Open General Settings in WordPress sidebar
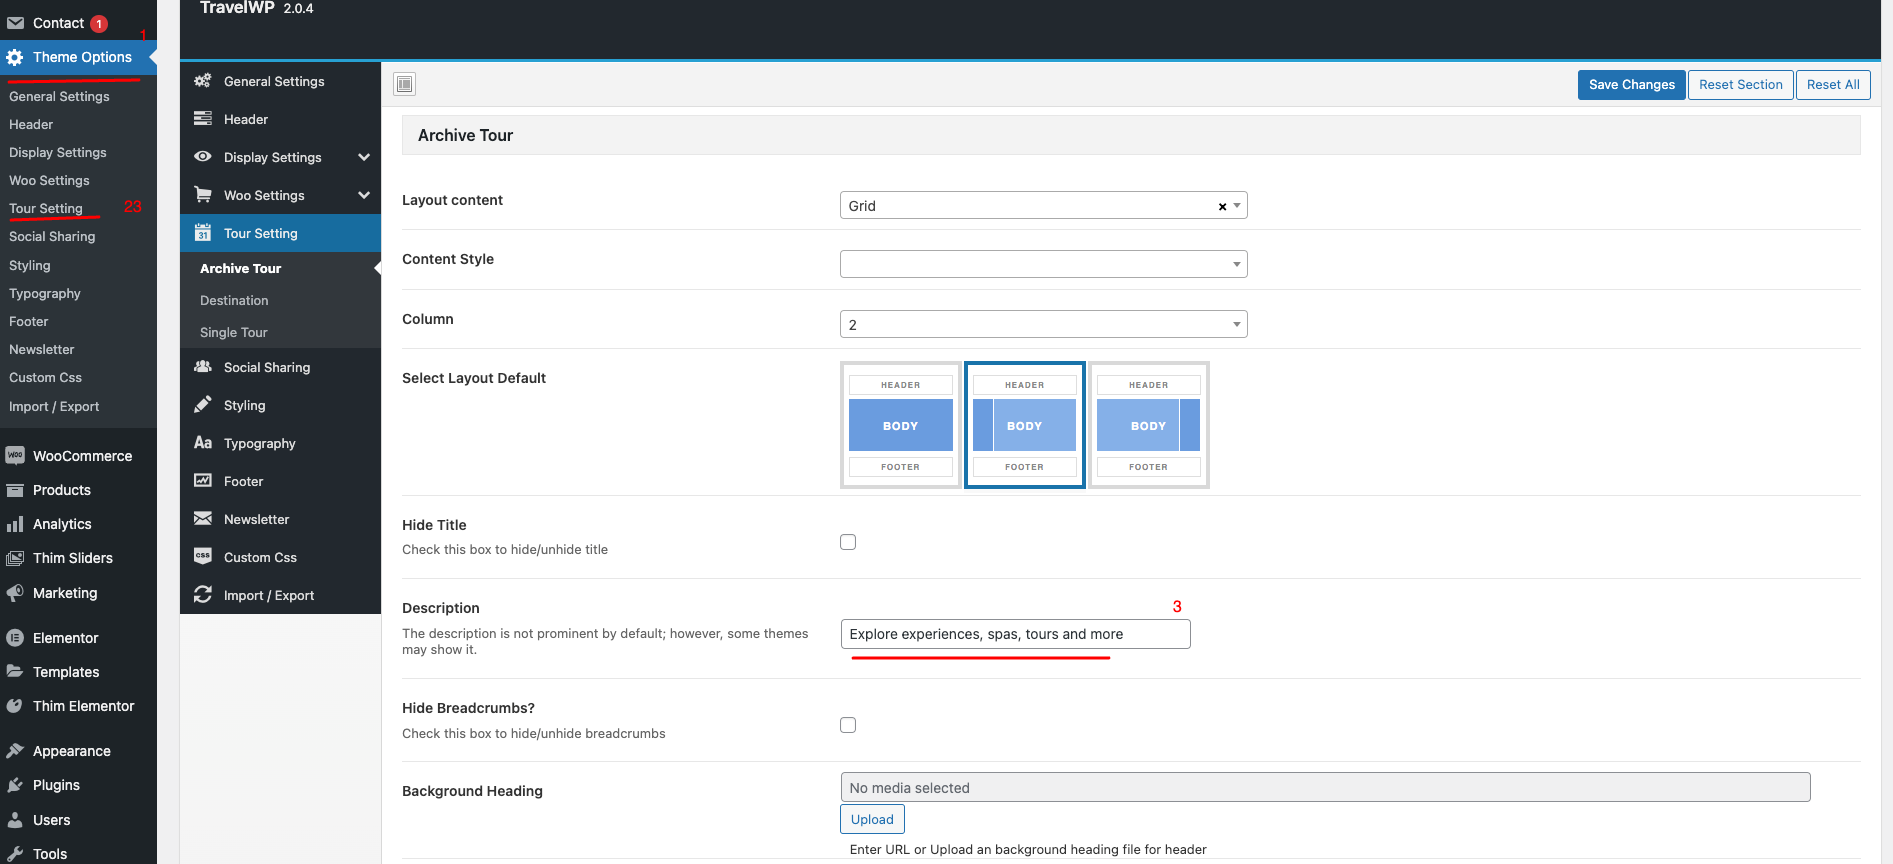The width and height of the screenshot is (1893, 864). tap(59, 96)
